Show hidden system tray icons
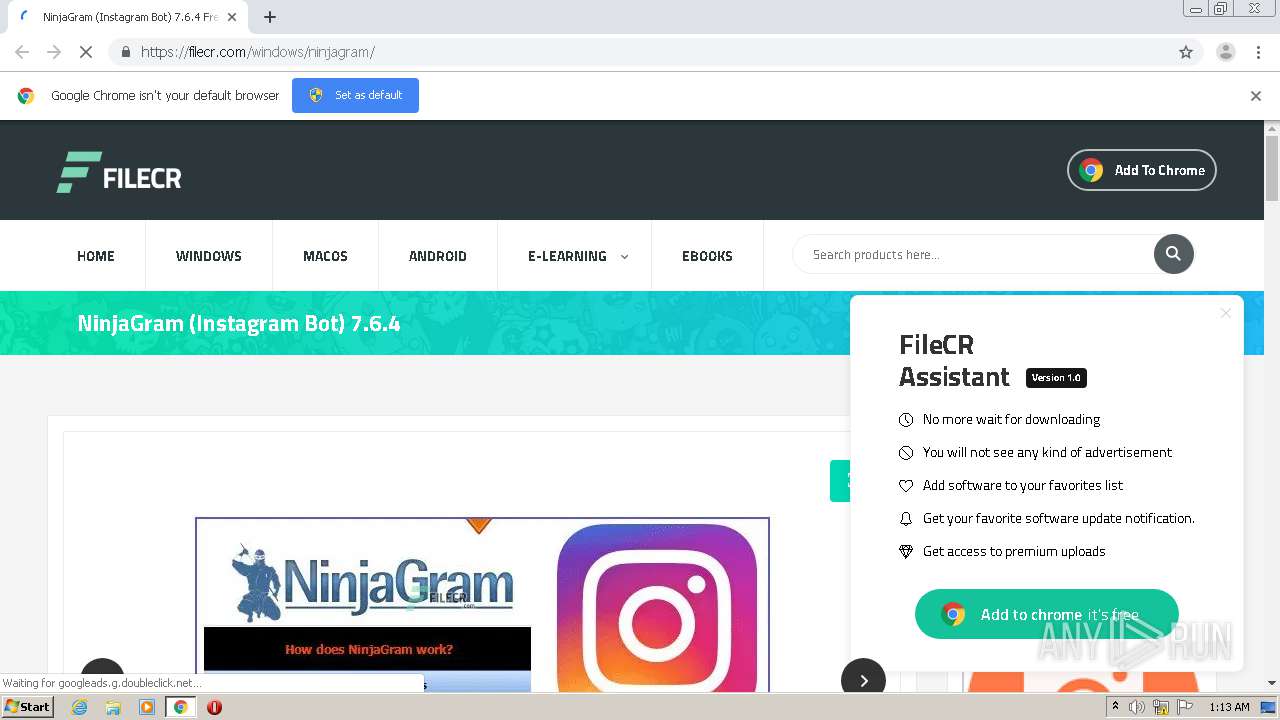The height and width of the screenshot is (720, 1280). [1116, 707]
